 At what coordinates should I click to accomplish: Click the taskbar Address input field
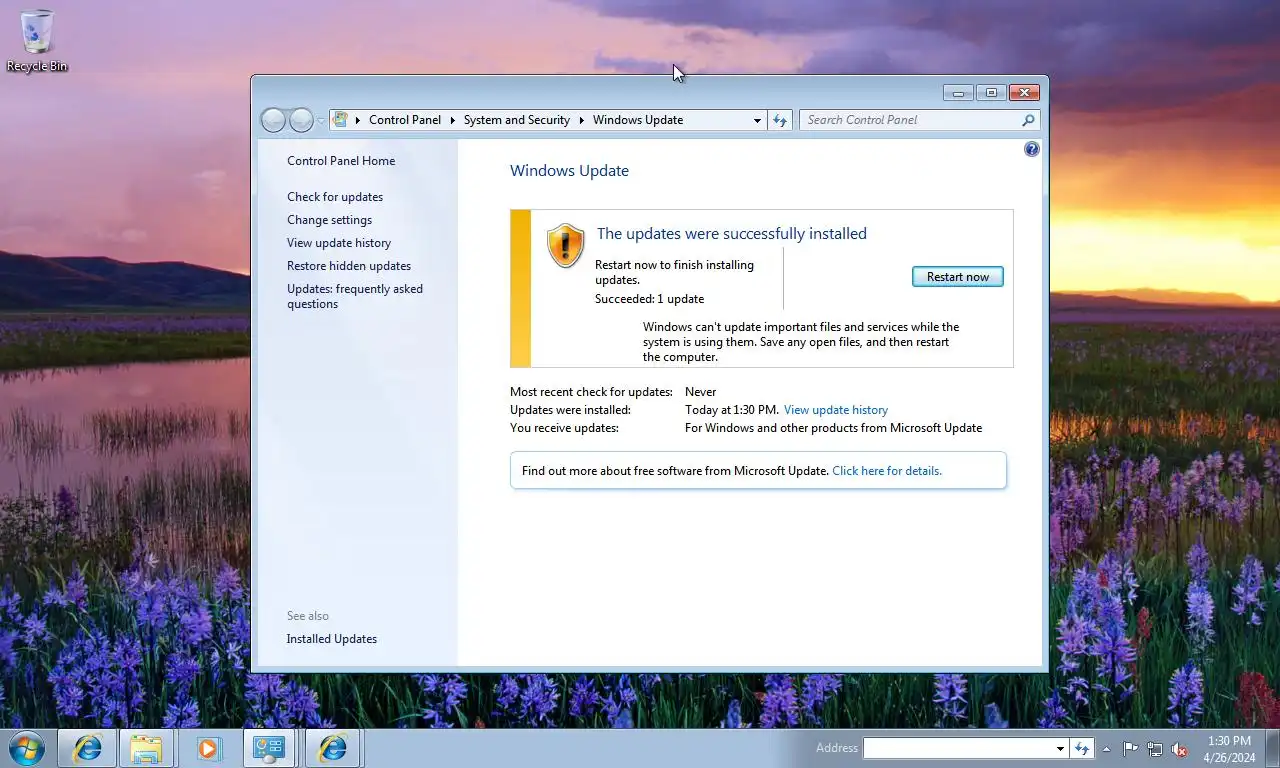pos(958,748)
